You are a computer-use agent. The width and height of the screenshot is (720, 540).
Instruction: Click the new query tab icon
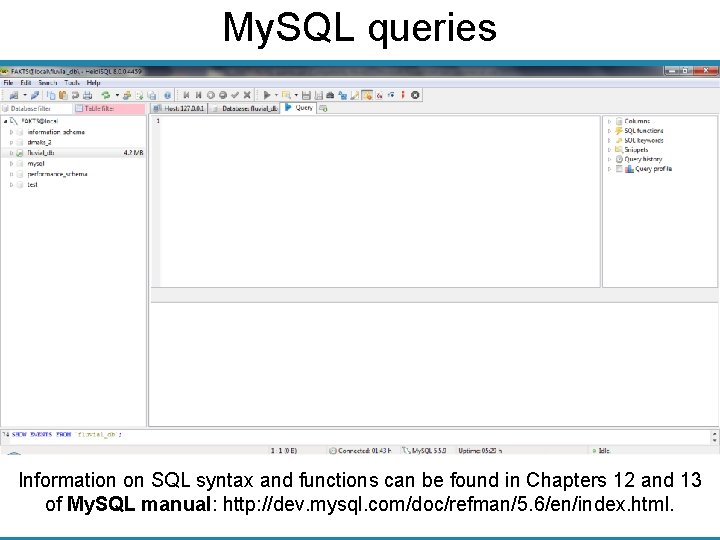click(323, 108)
